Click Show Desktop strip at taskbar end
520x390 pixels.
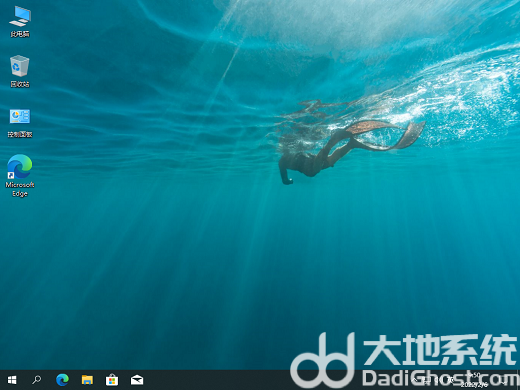pos(519,380)
